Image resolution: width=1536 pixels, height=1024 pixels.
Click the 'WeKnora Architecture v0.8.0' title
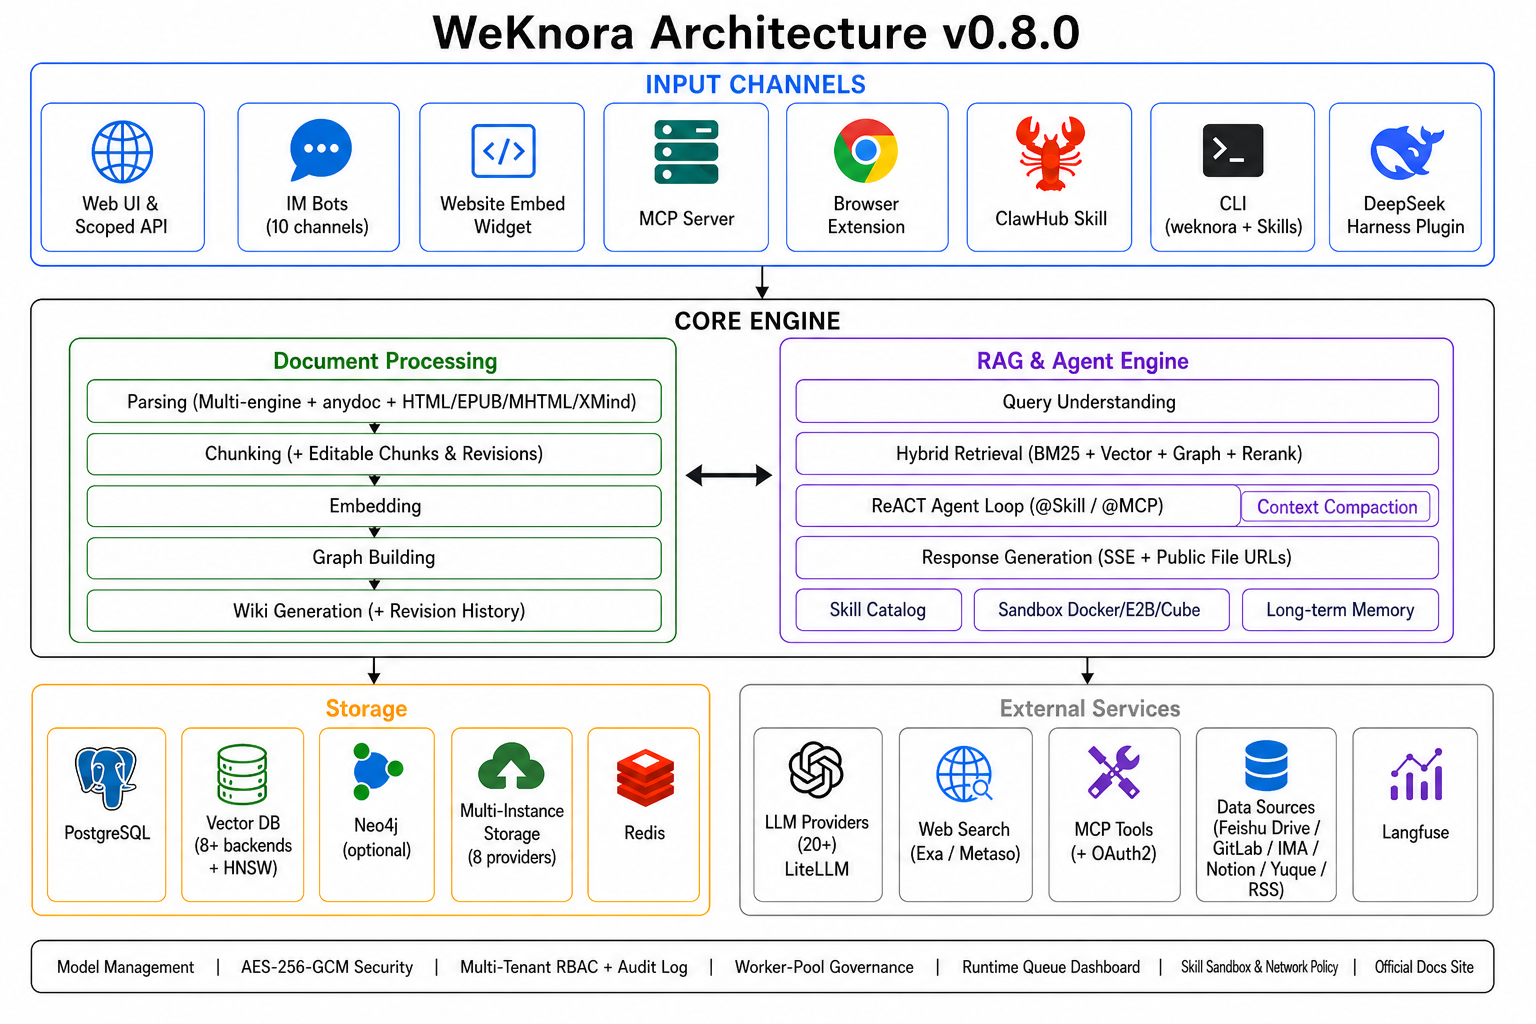pos(756,33)
